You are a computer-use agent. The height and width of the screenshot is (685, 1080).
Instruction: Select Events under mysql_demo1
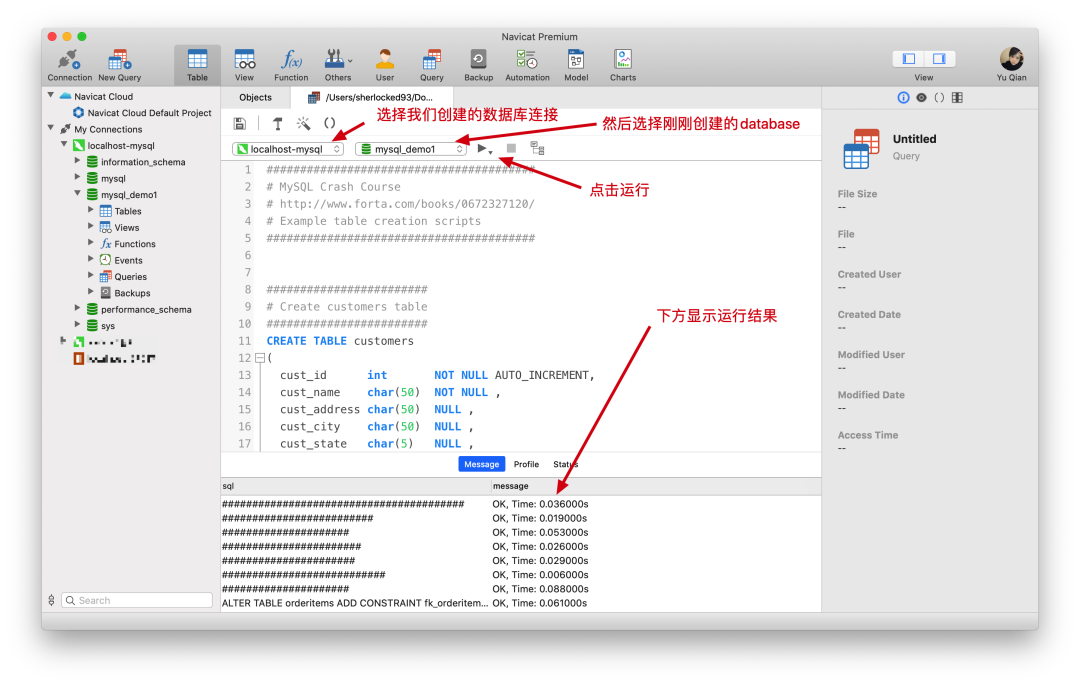click(x=128, y=260)
